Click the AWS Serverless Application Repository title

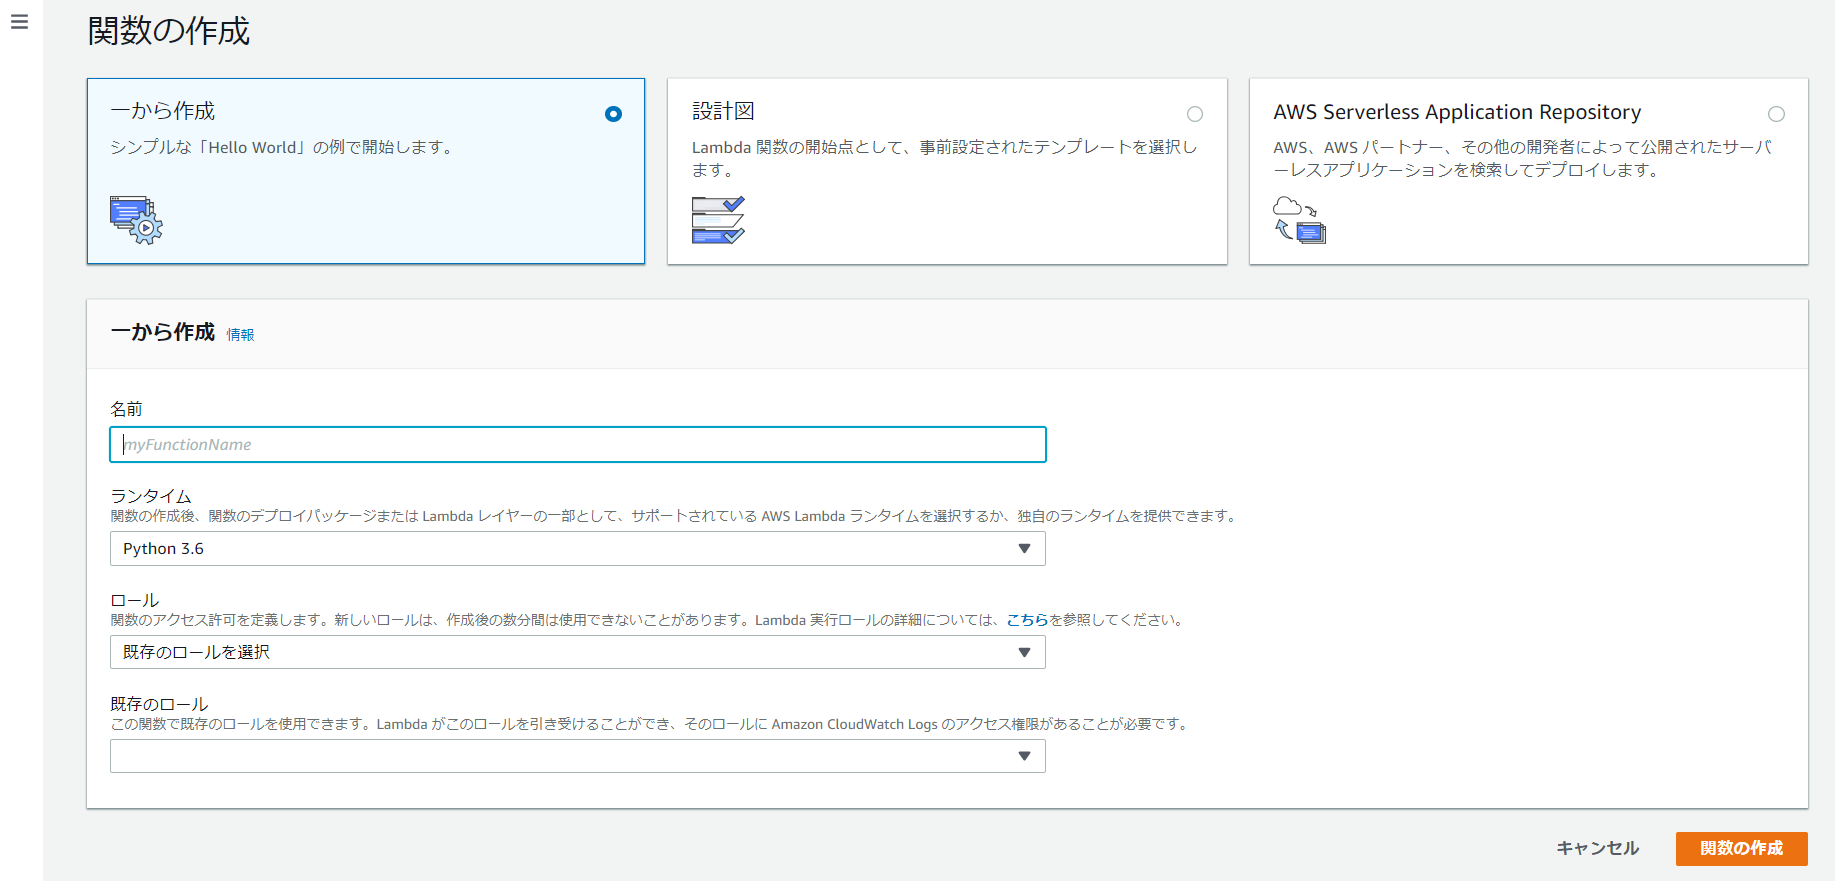click(1456, 112)
